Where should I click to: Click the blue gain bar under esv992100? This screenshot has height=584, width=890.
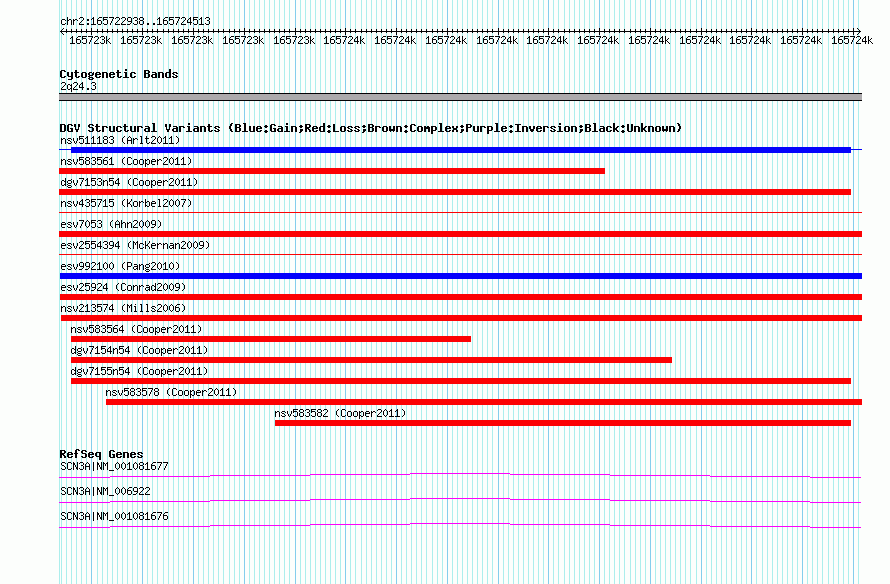tap(460, 276)
